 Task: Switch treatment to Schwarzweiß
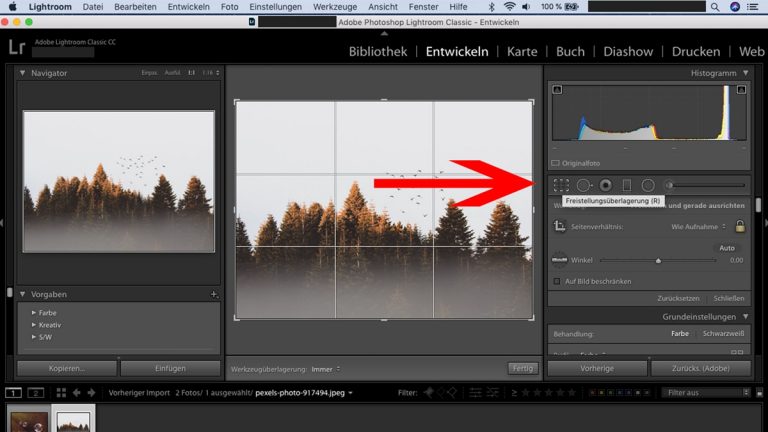pyautogui.click(x=722, y=333)
